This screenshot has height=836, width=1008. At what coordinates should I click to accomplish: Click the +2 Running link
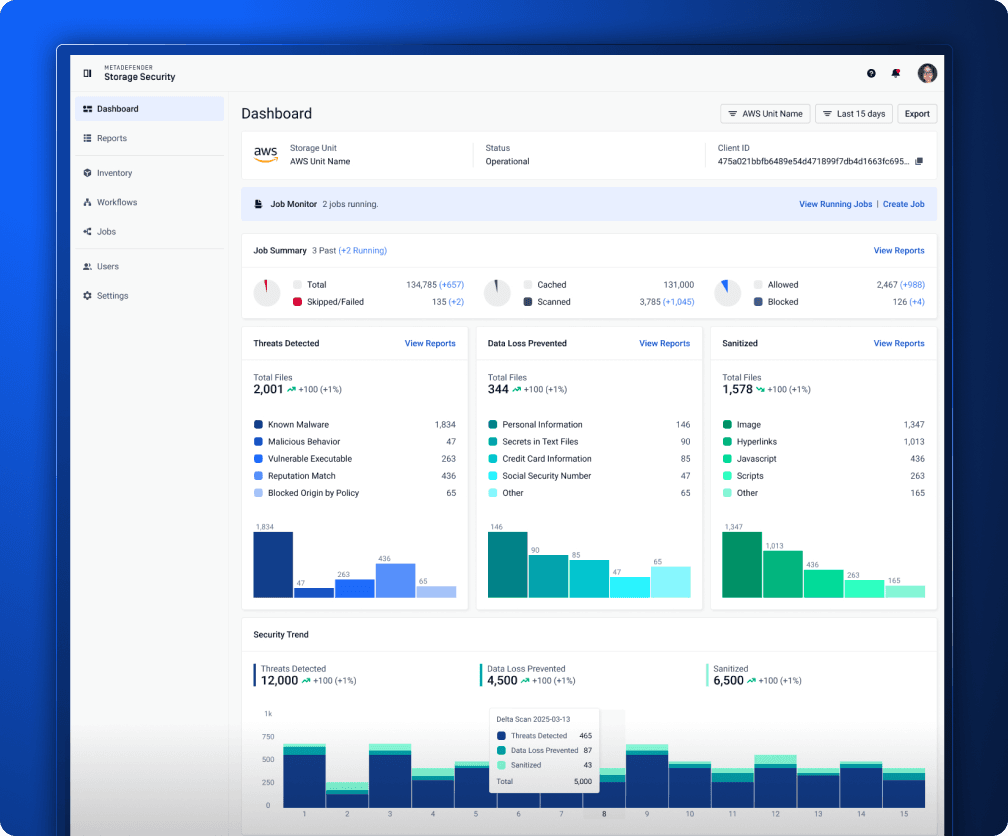pos(363,251)
